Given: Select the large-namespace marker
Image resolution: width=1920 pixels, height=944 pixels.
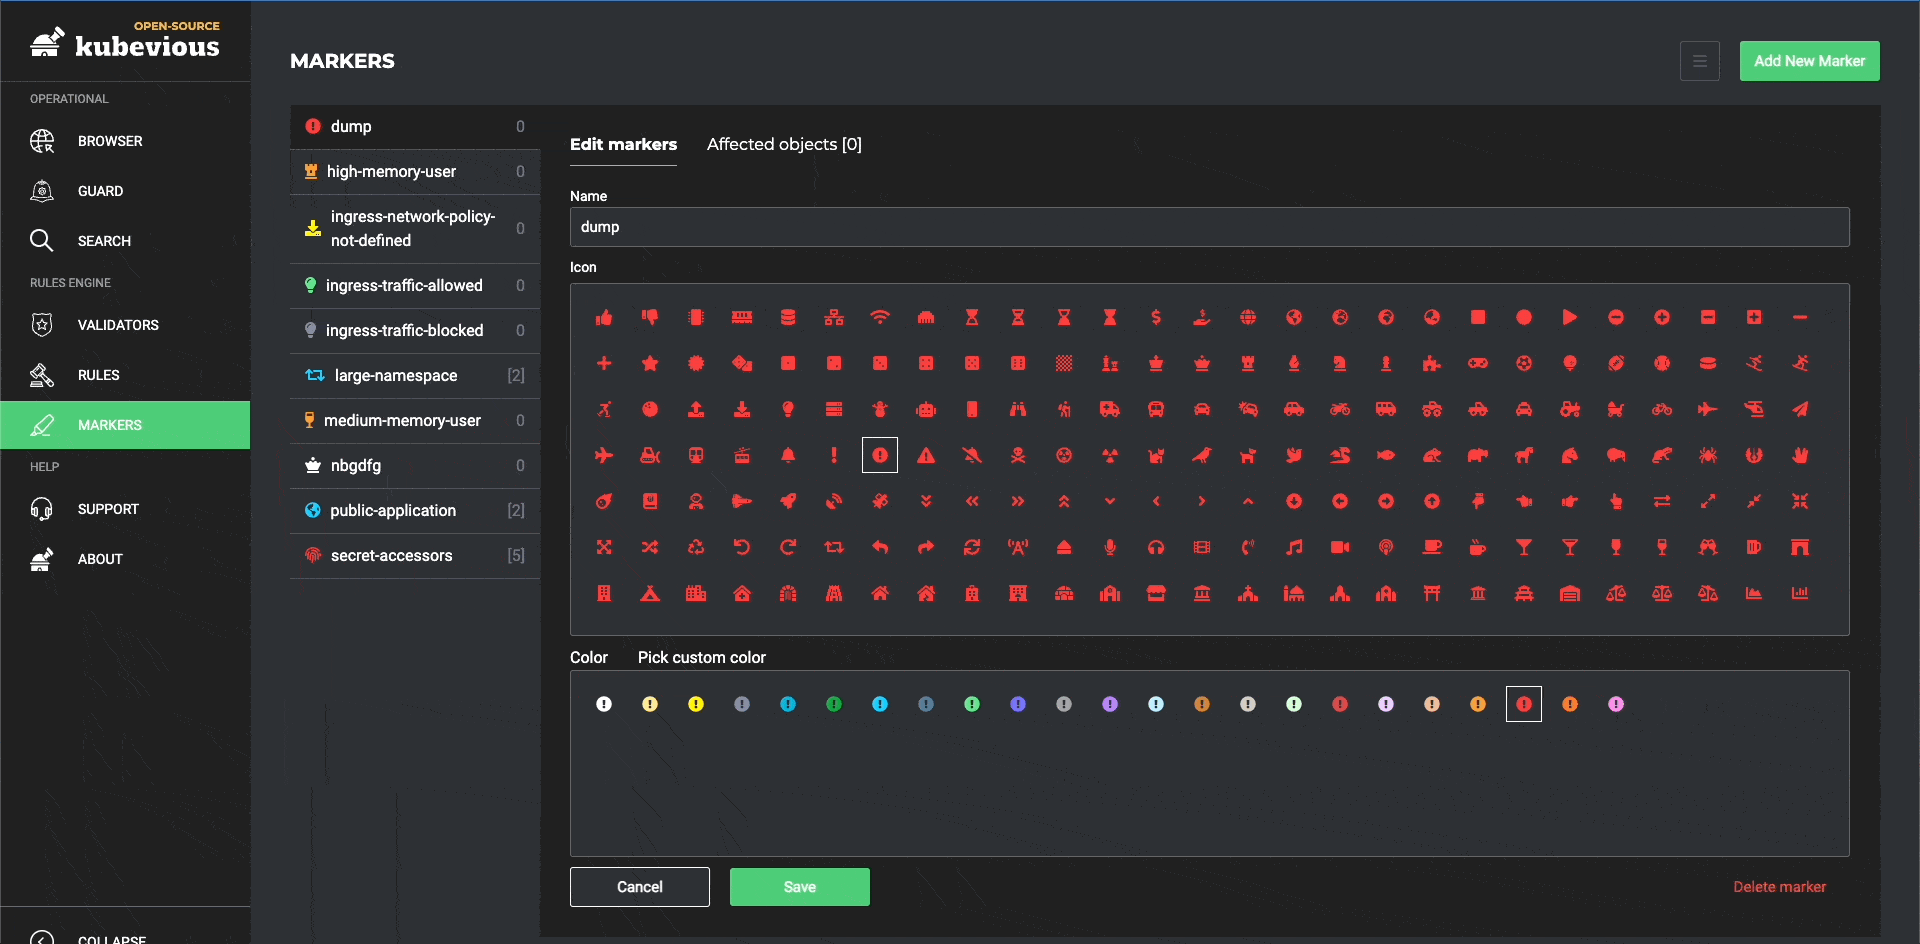Looking at the screenshot, I should pyautogui.click(x=415, y=376).
